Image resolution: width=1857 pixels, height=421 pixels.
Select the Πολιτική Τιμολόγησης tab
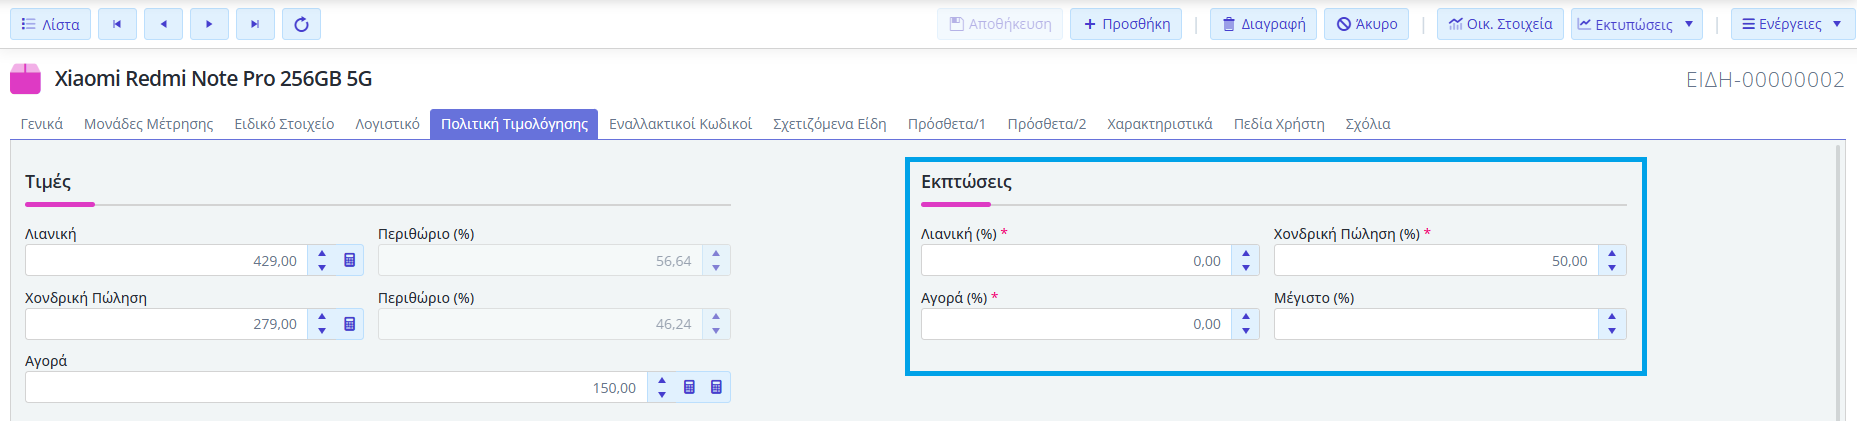pos(514,124)
